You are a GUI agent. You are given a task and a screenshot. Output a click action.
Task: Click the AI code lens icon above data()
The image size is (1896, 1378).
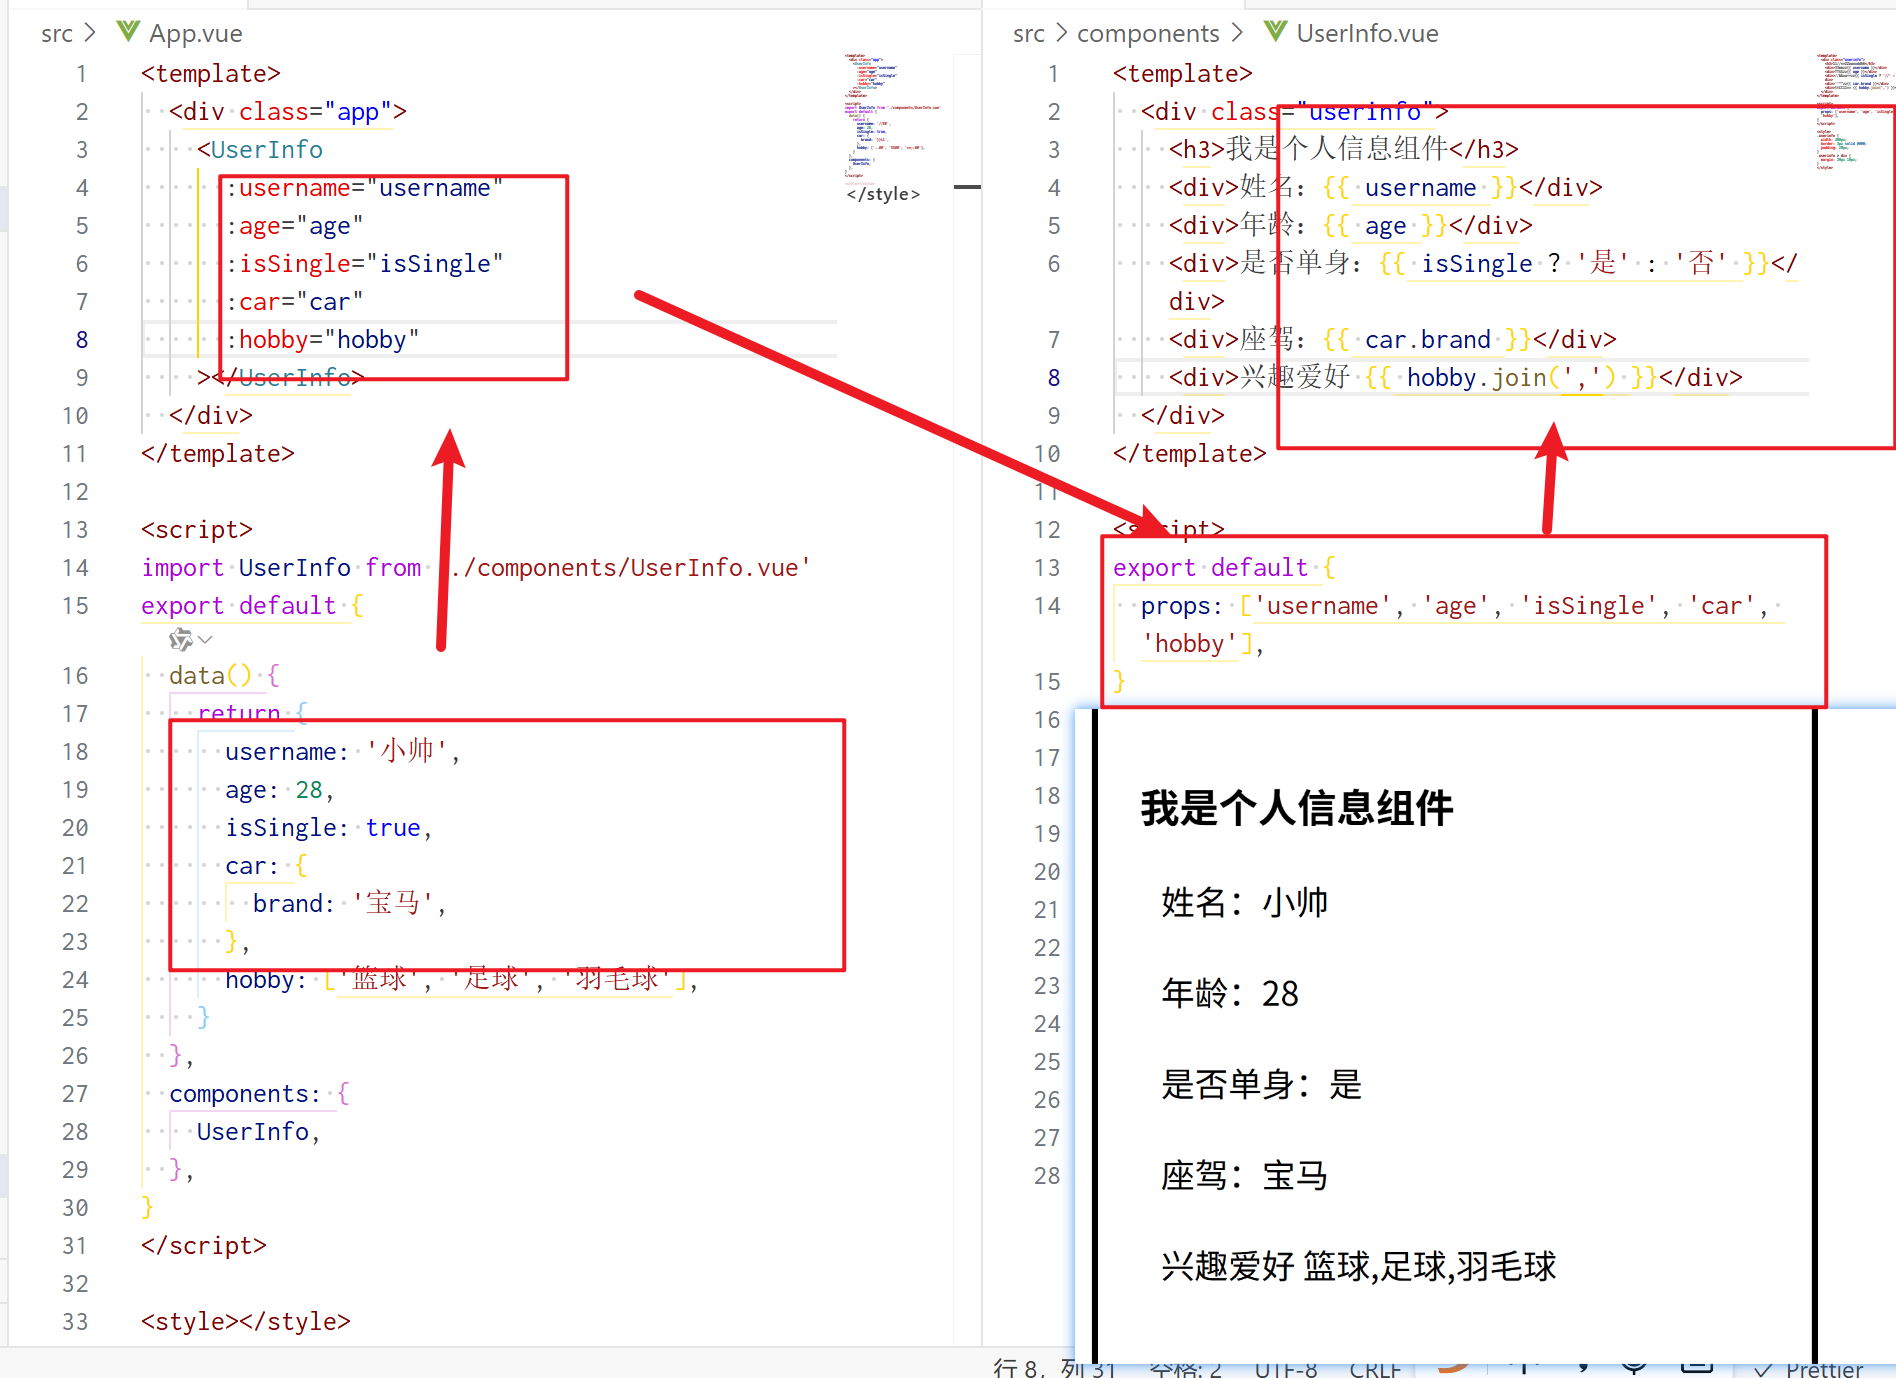tap(180, 639)
